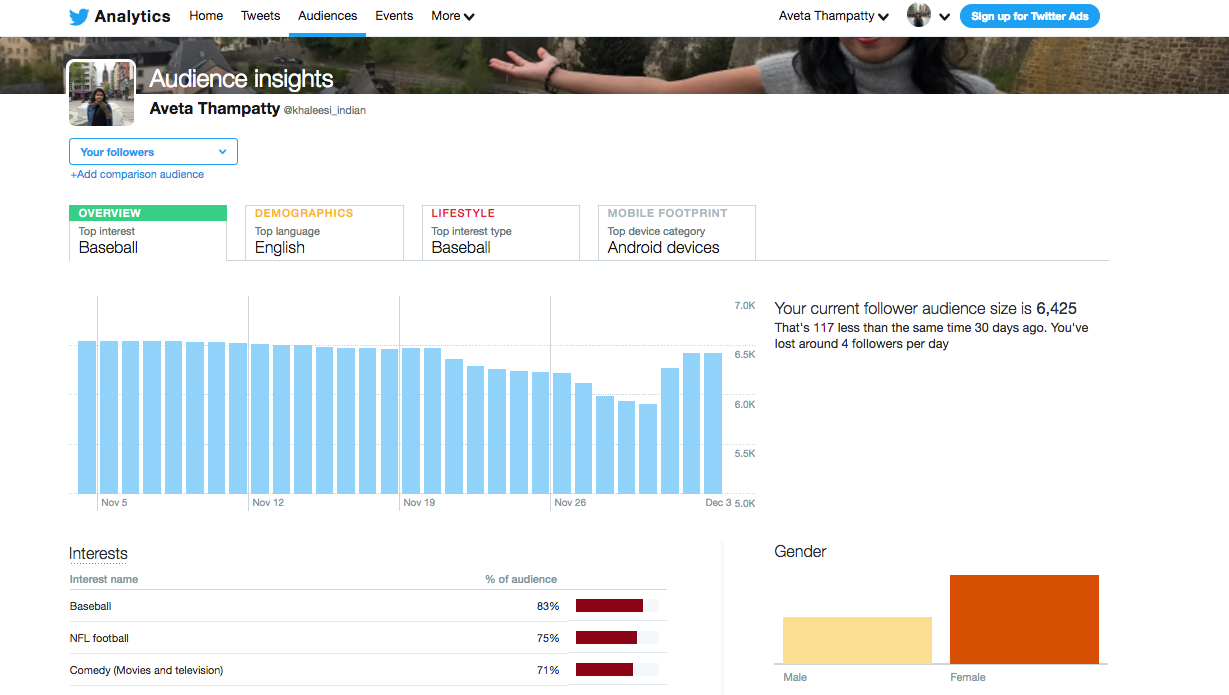
Task: Click the large profile photo thumbnail
Action: click(x=101, y=93)
